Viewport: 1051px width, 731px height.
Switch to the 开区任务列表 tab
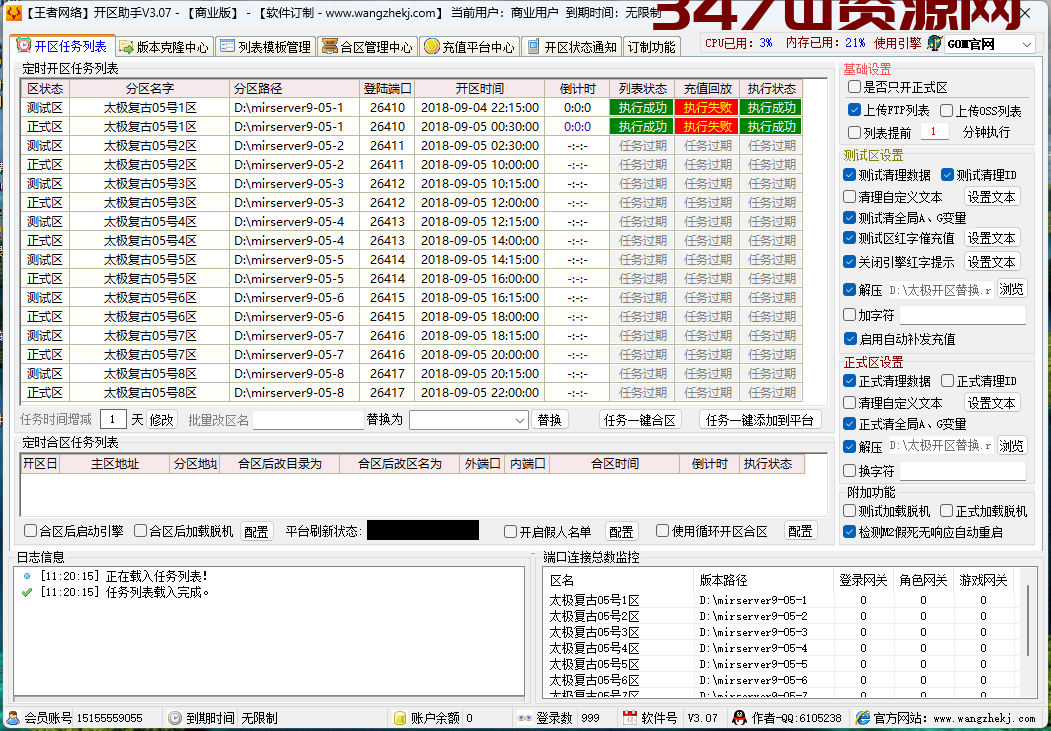point(64,46)
